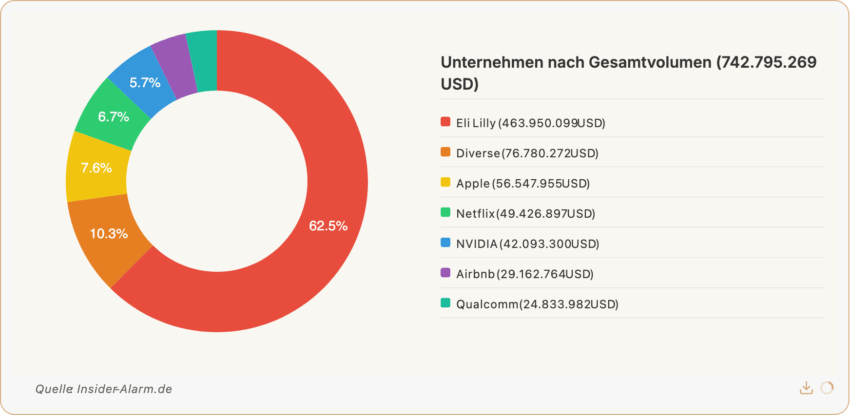Screen dimensions: 850x415
Task: Click the Unternehmen nach Gesamtvolumen chart title
Action: point(629,72)
